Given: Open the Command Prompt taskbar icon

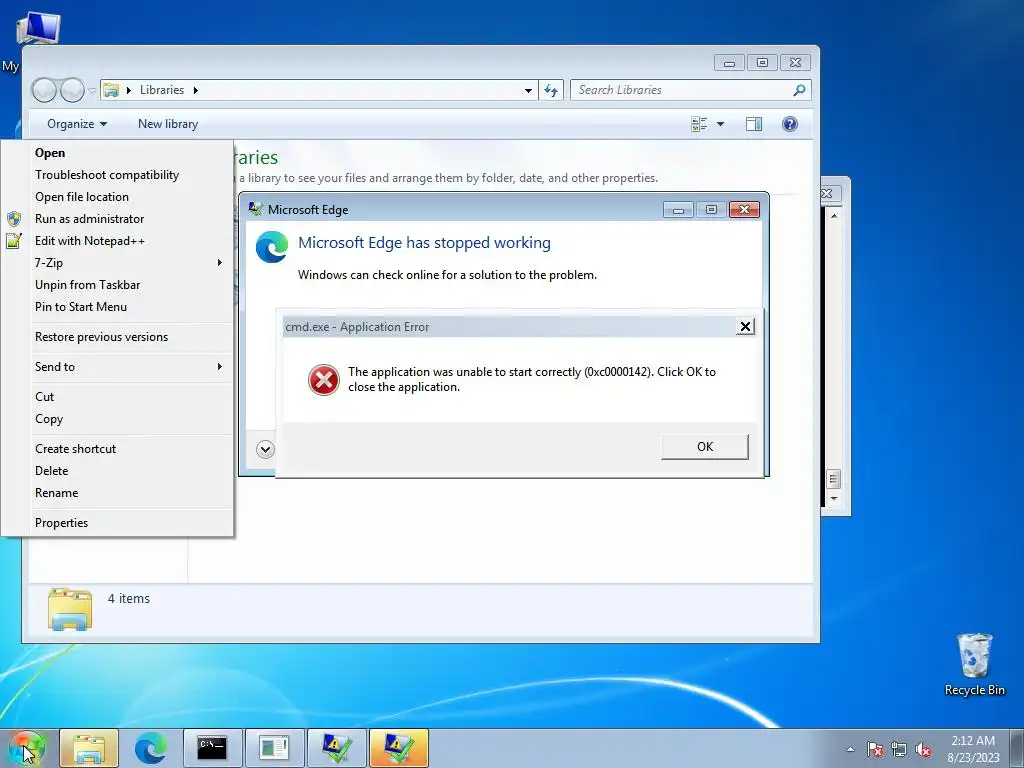Looking at the screenshot, I should (212, 748).
